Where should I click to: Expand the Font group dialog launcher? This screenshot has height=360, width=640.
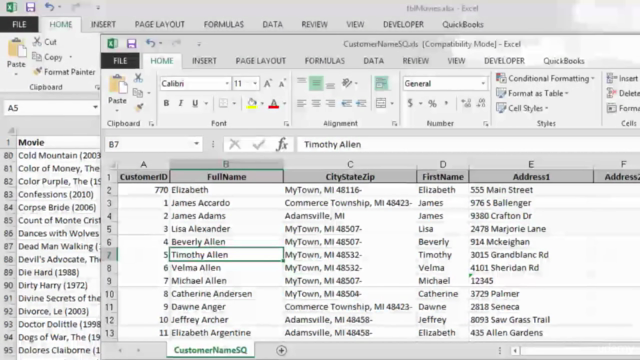pyautogui.click(x=286, y=124)
